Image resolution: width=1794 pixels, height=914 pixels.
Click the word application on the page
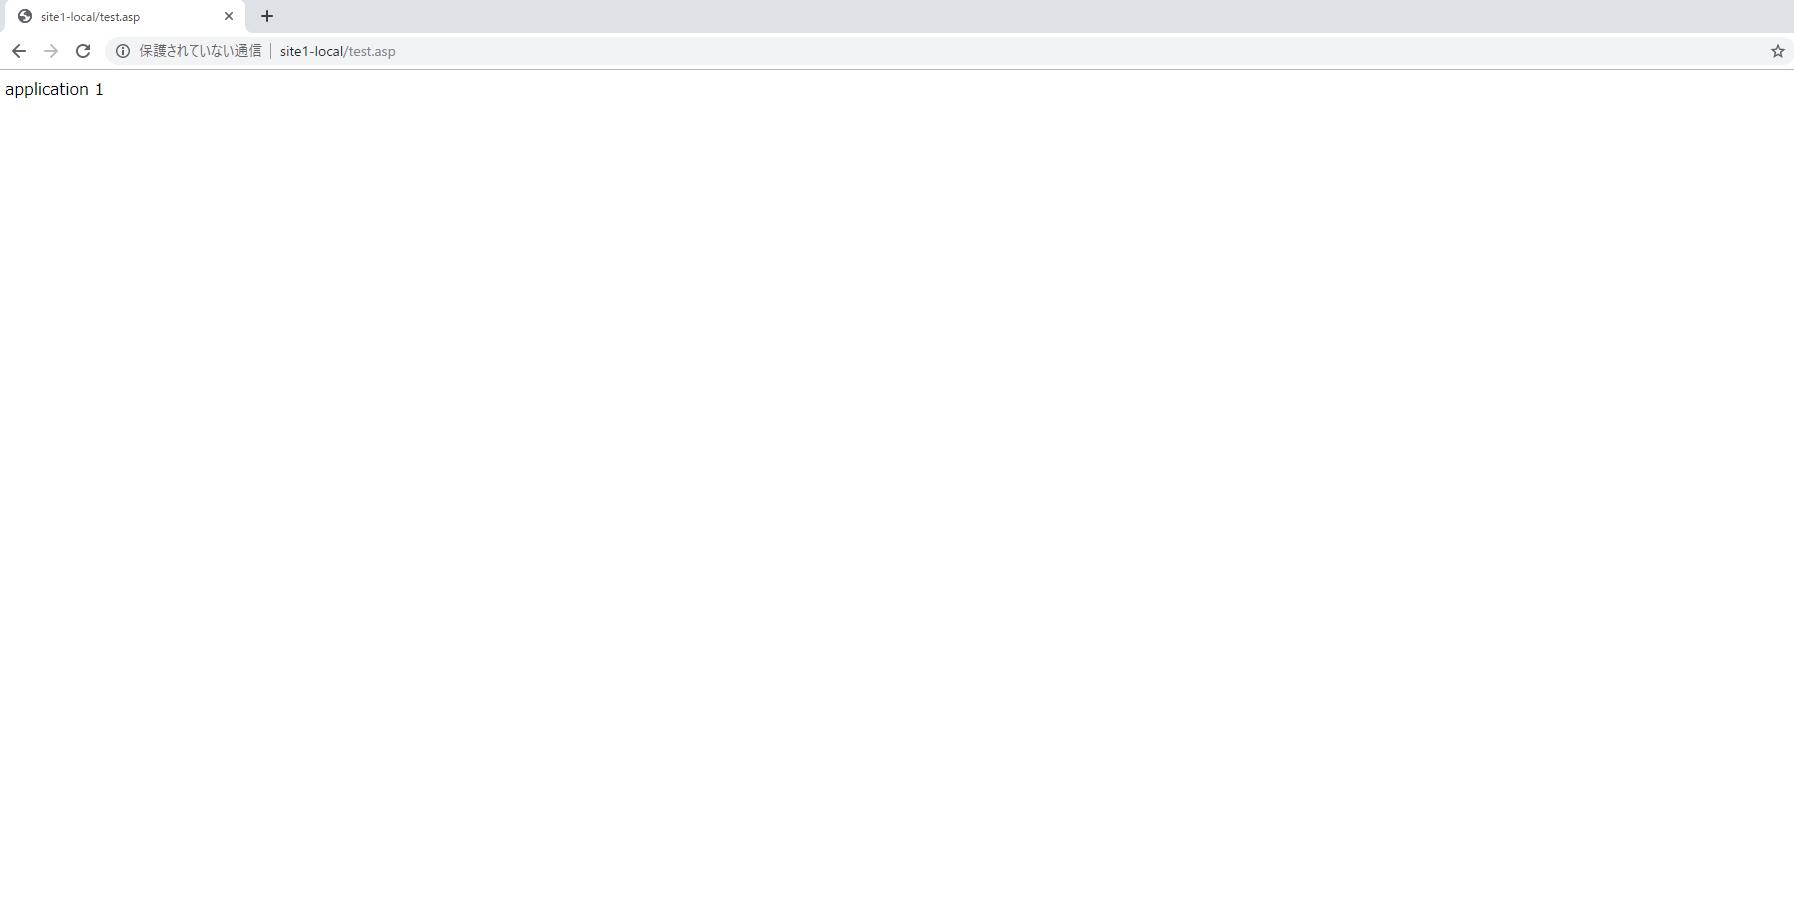pyautogui.click(x=47, y=89)
